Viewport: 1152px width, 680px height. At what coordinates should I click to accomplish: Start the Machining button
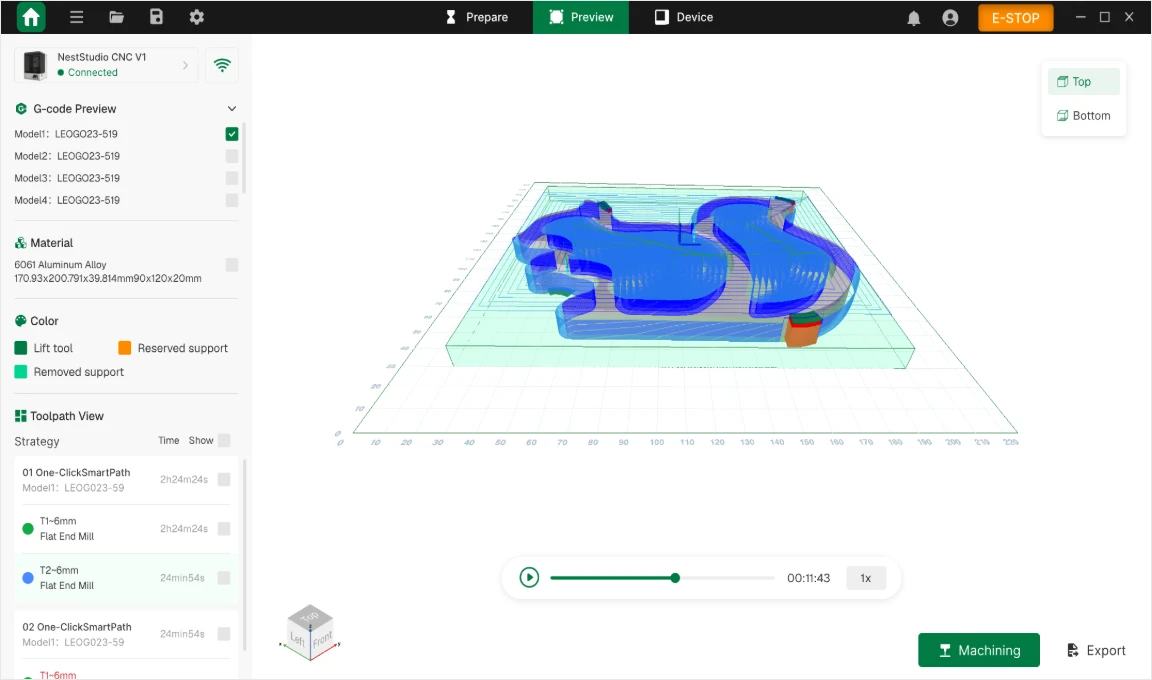point(979,650)
